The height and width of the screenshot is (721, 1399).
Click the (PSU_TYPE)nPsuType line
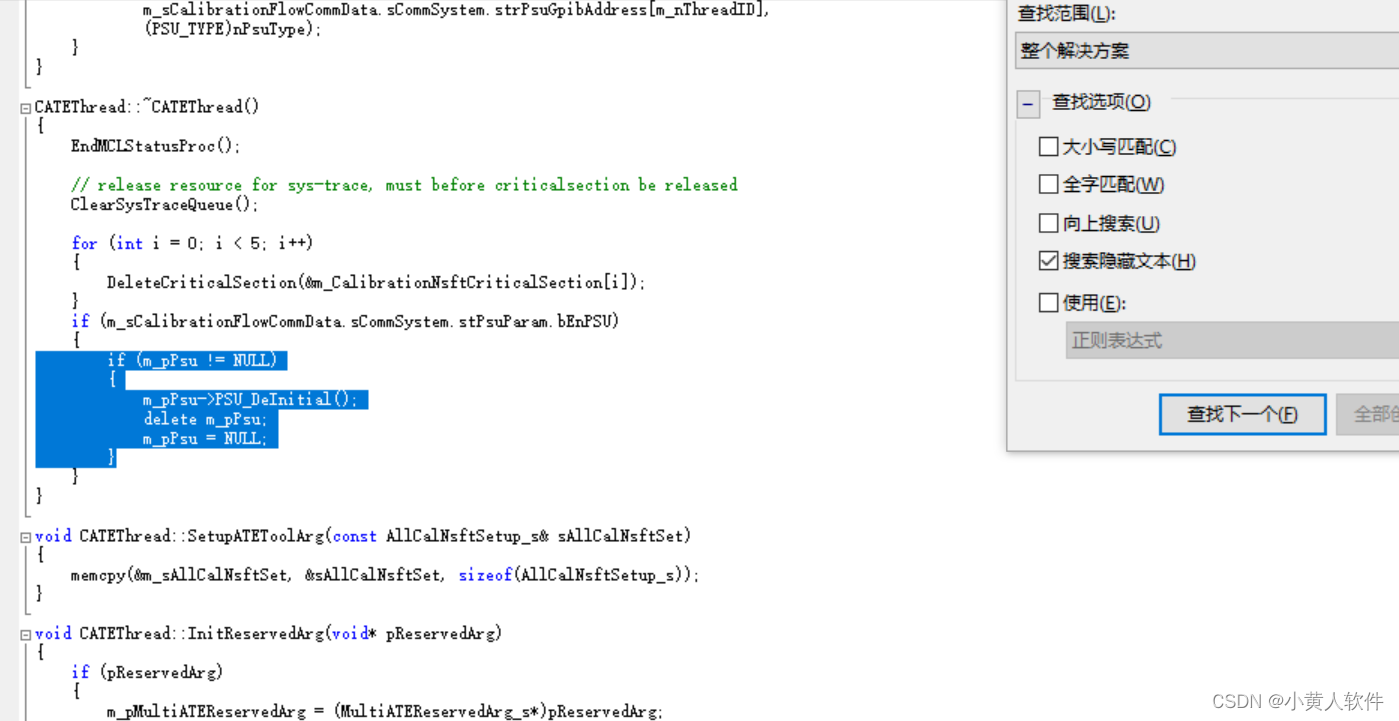pos(232,29)
